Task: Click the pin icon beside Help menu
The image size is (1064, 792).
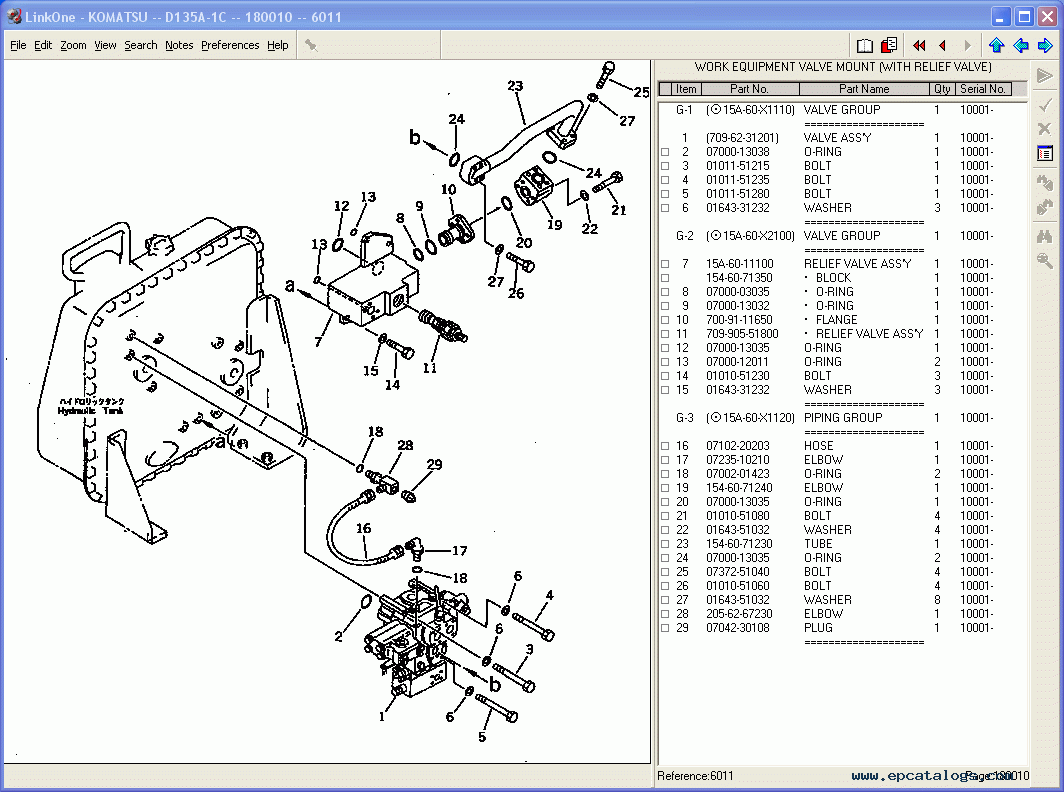Action: (311, 45)
